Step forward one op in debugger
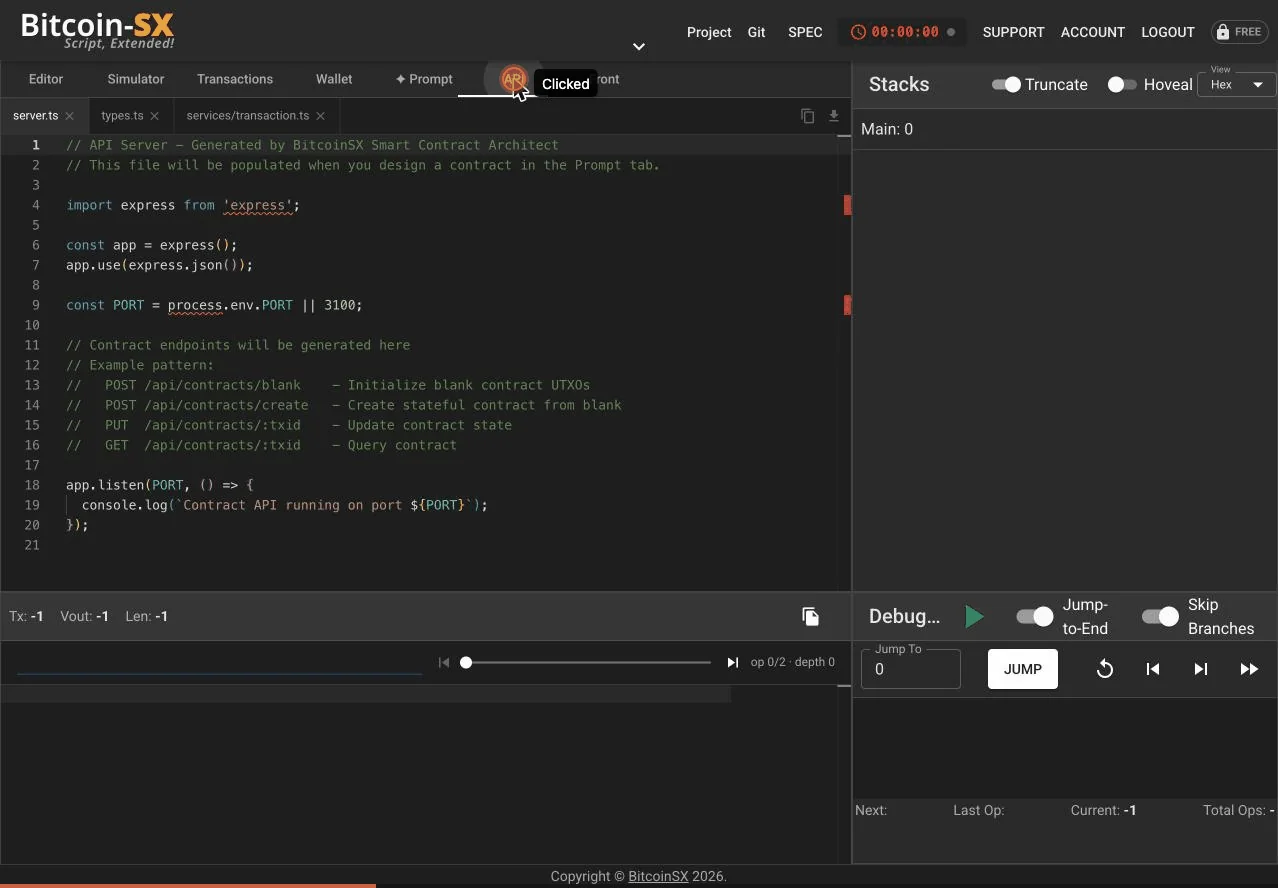 click(x=1201, y=669)
